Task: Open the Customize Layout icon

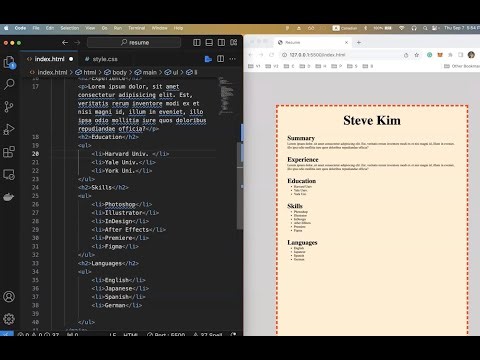Action: tap(234, 43)
